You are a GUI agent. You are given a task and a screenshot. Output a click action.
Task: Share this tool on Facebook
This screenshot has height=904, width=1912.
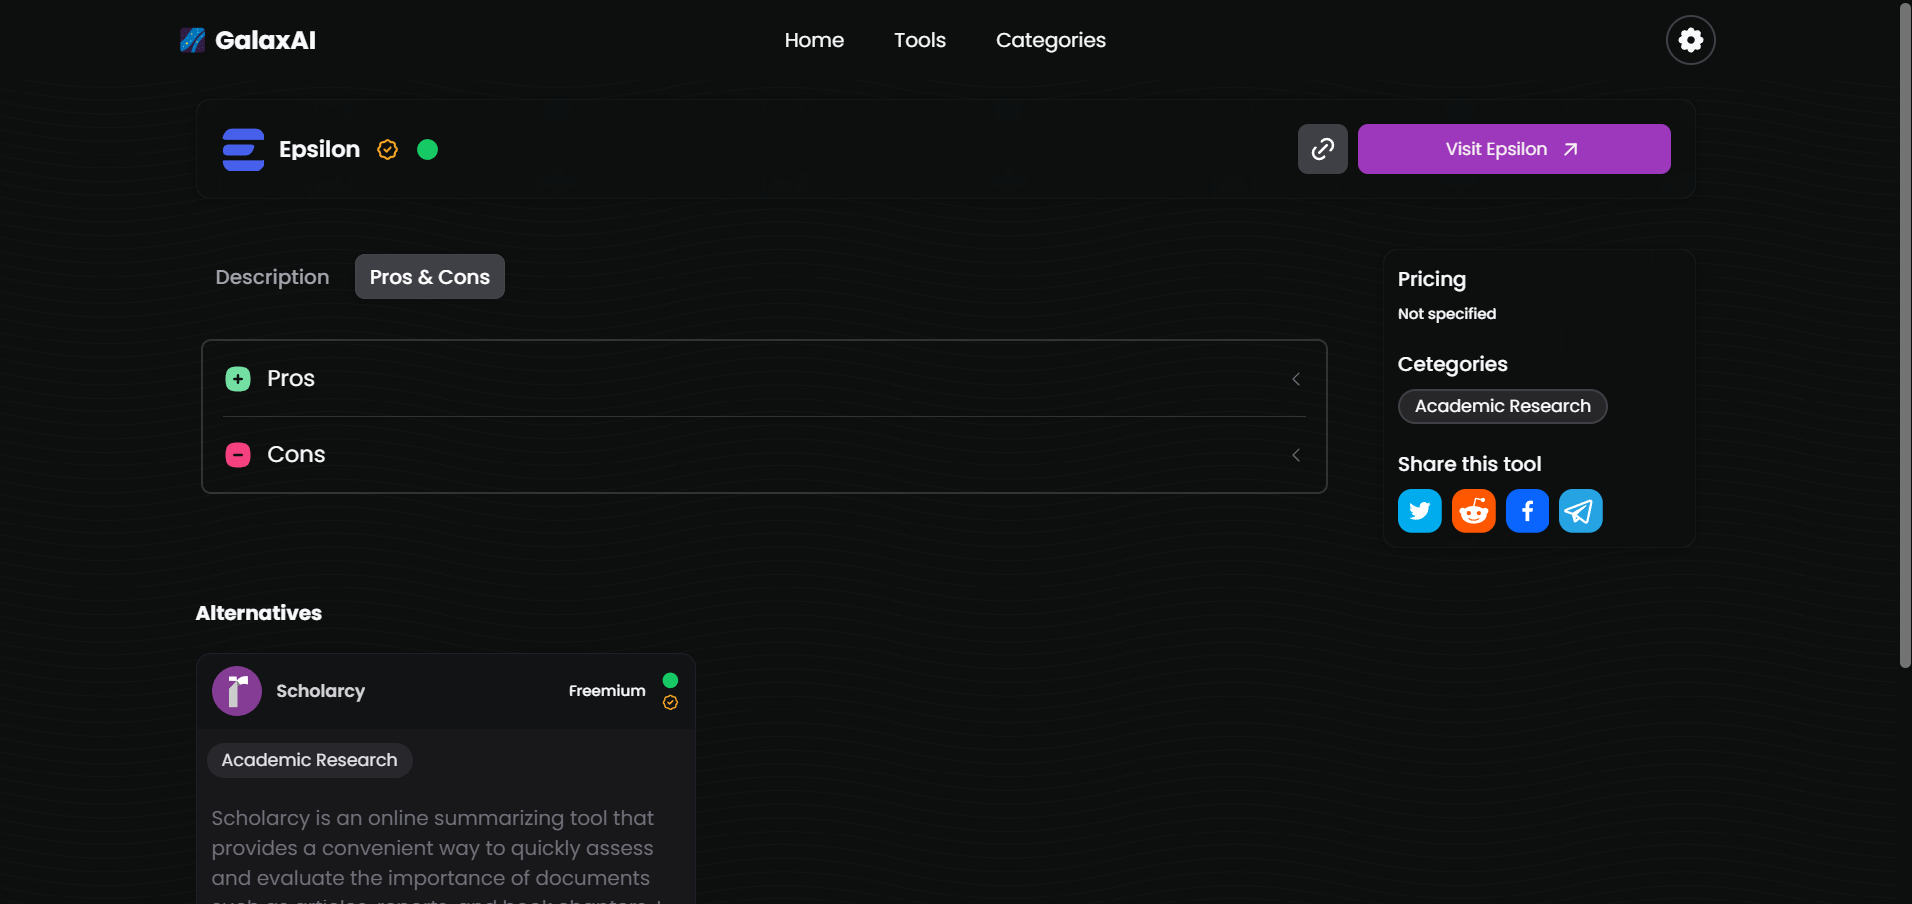pyautogui.click(x=1527, y=511)
